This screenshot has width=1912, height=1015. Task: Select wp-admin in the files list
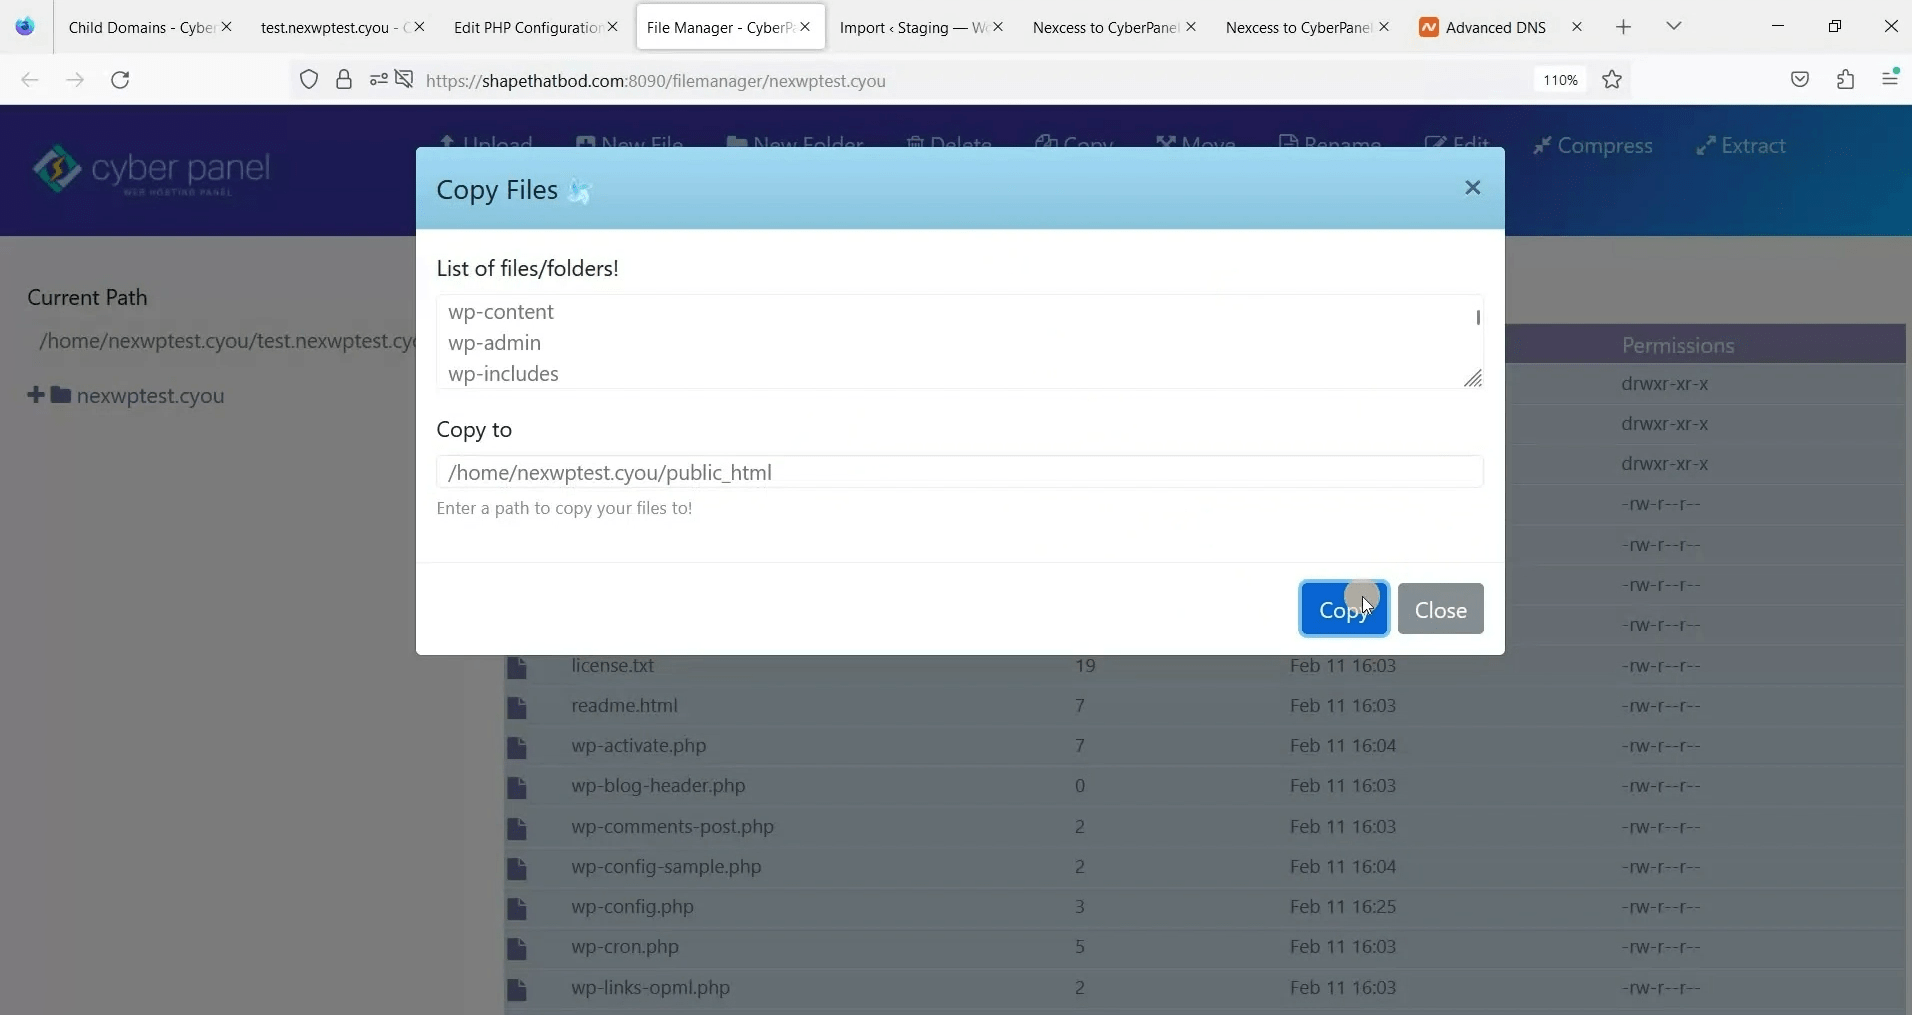[495, 343]
